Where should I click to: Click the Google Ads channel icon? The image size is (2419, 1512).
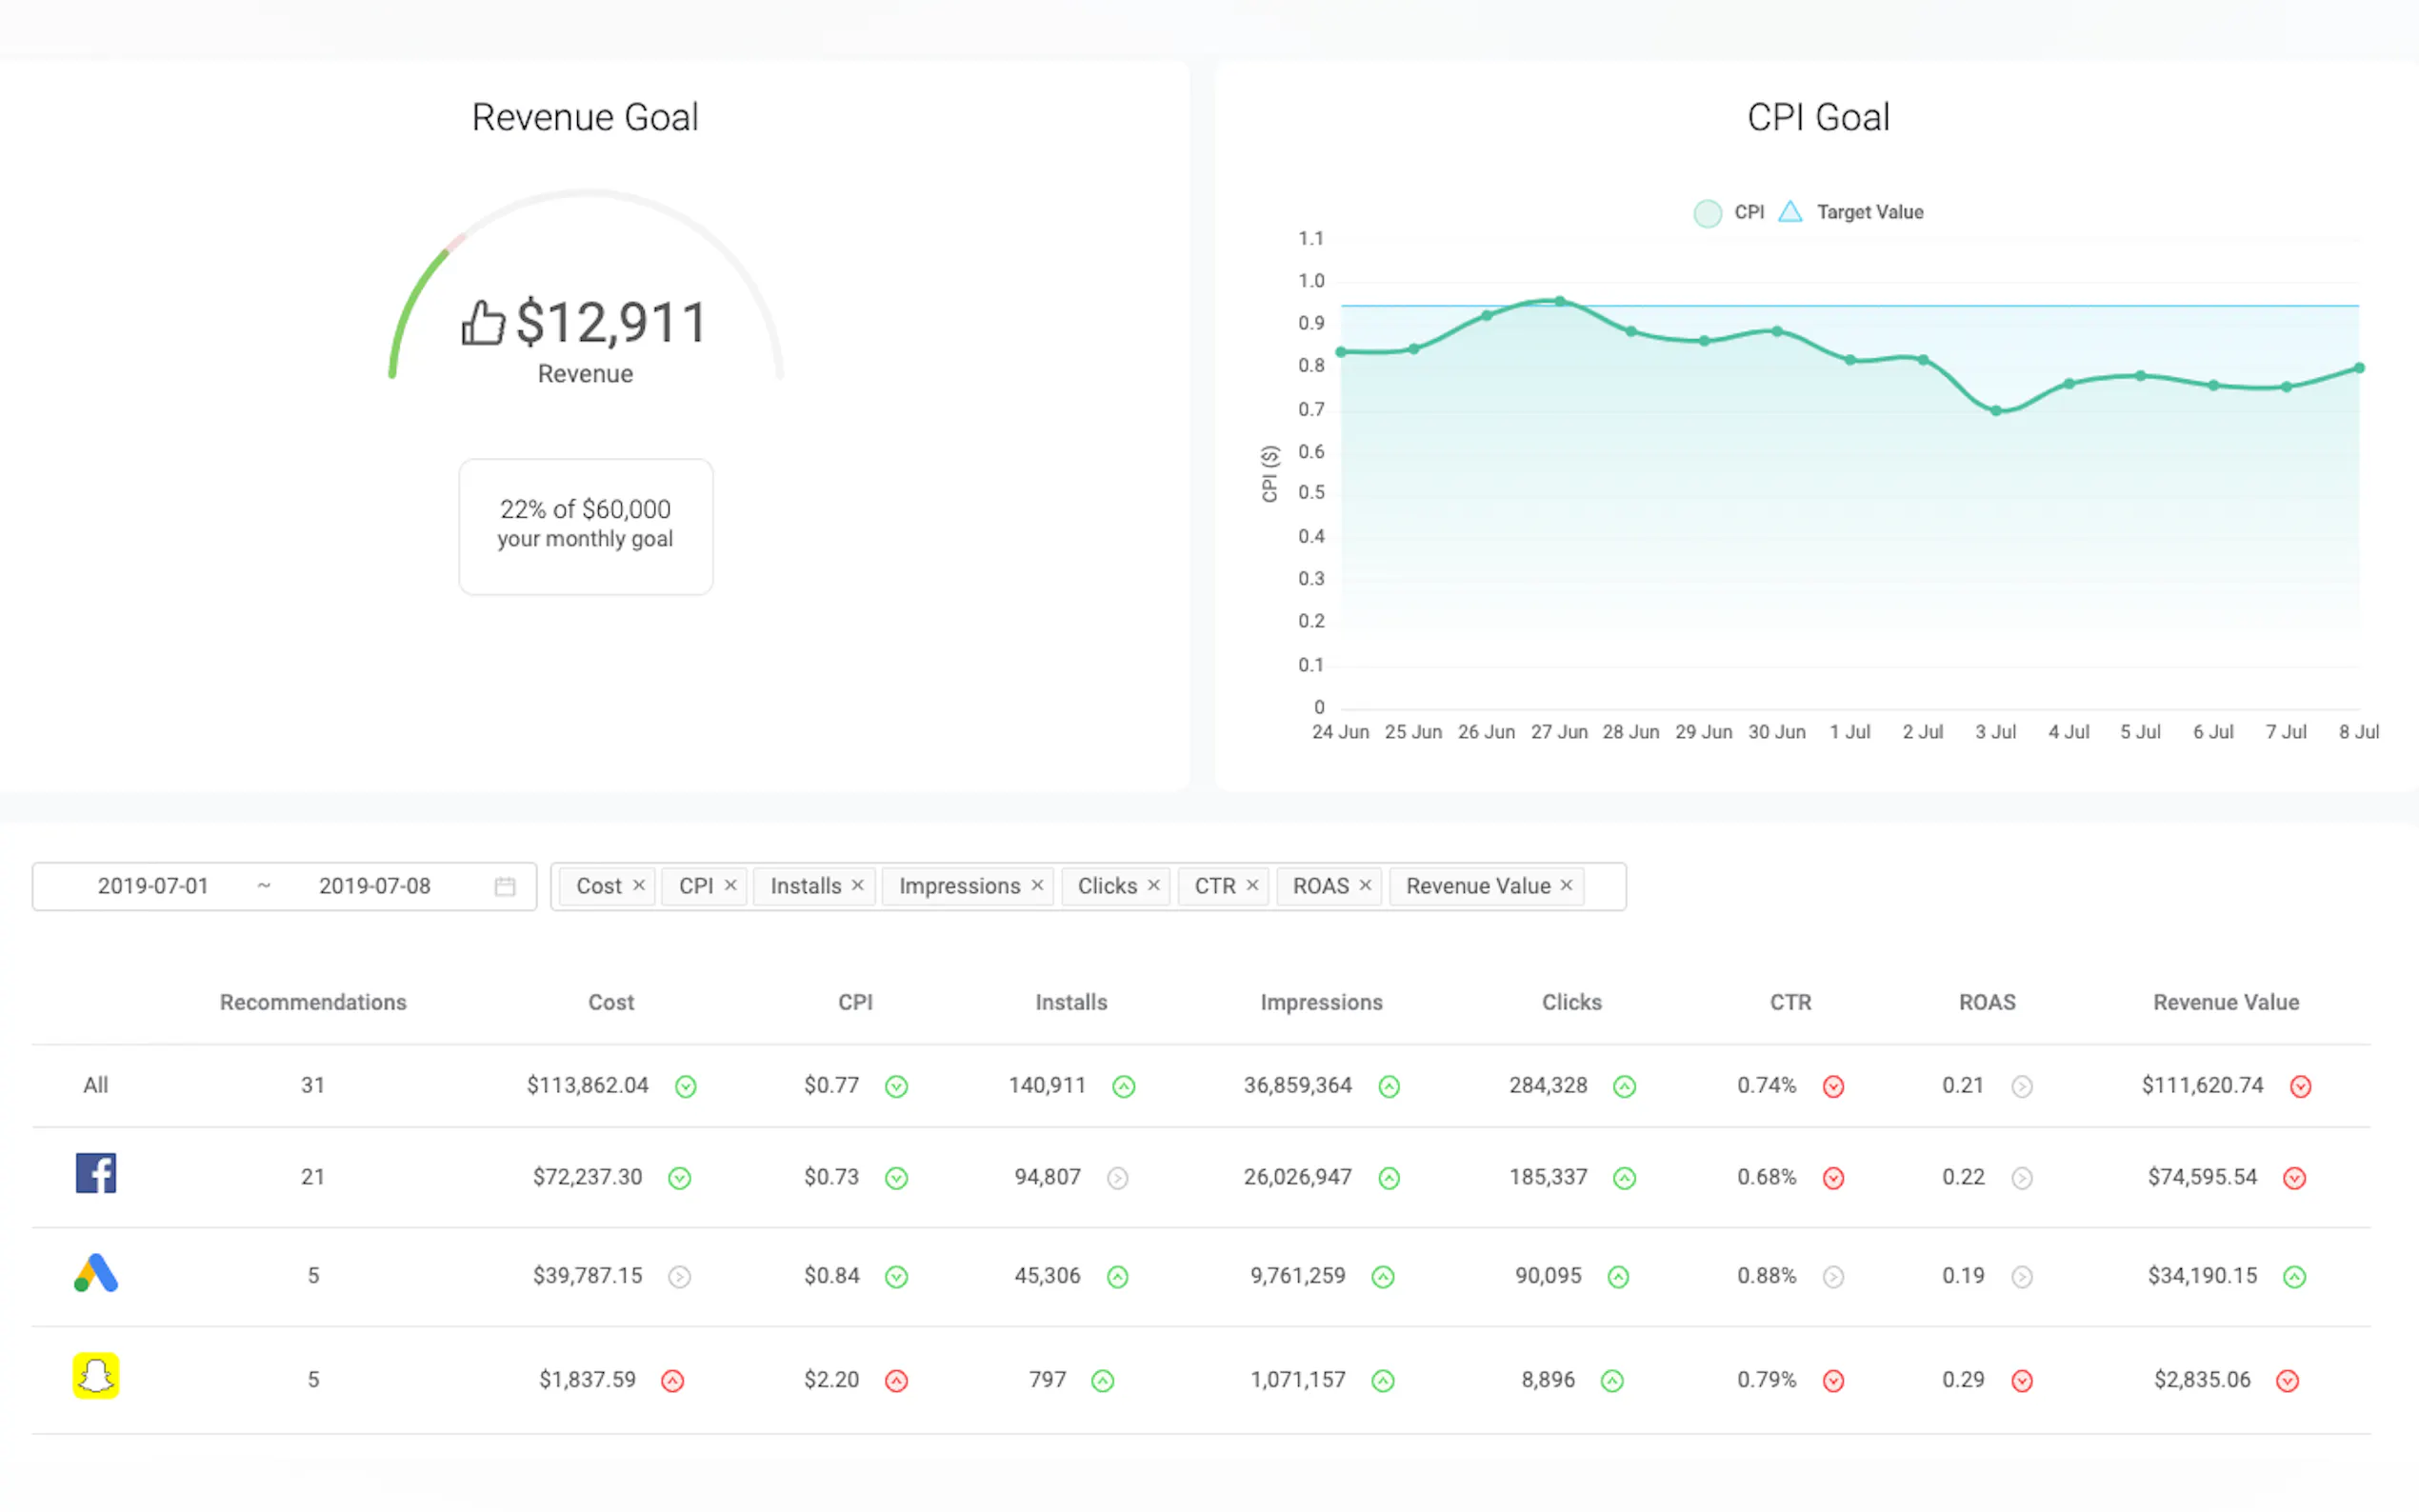(x=96, y=1273)
